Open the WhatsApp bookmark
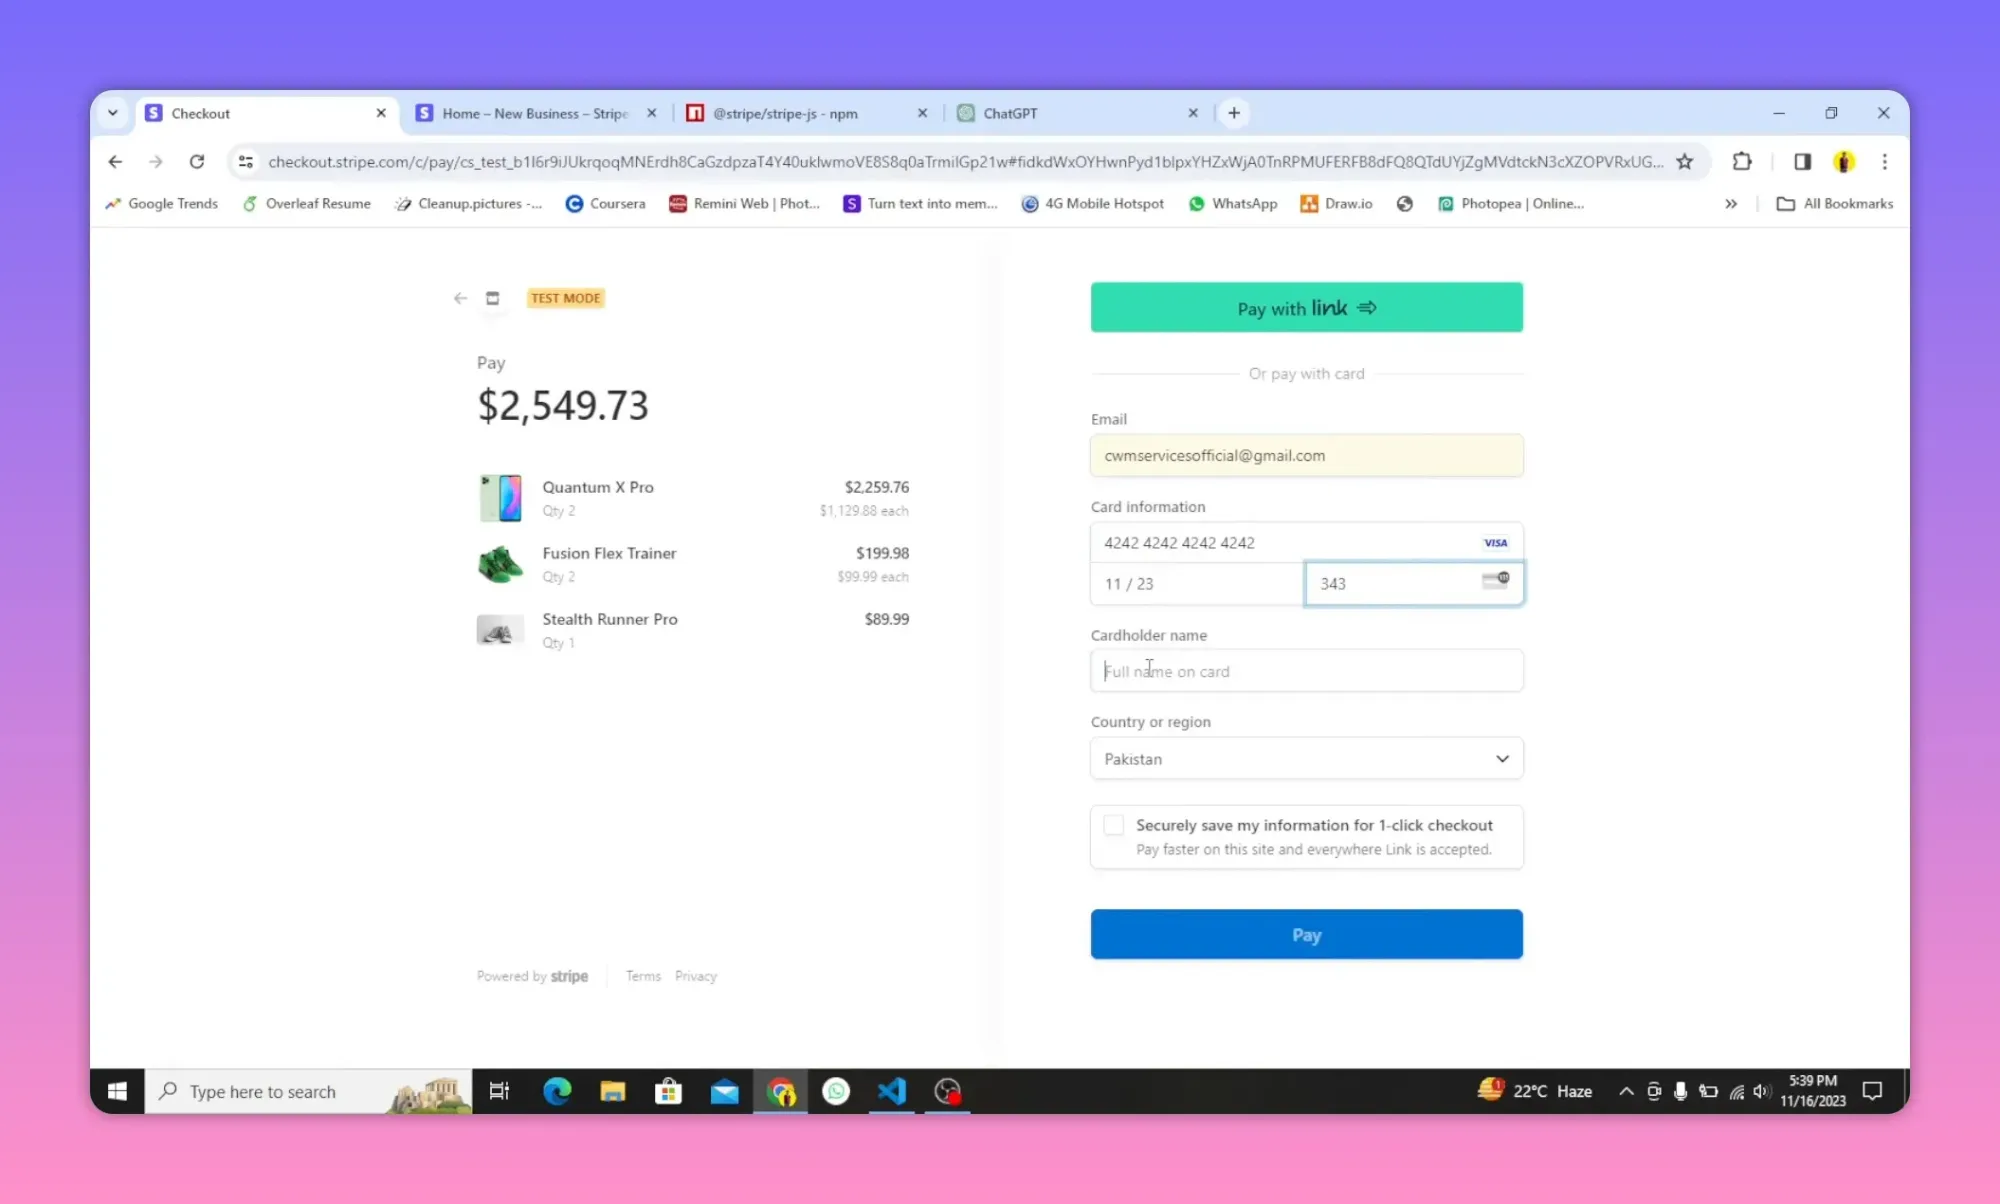 (1232, 203)
